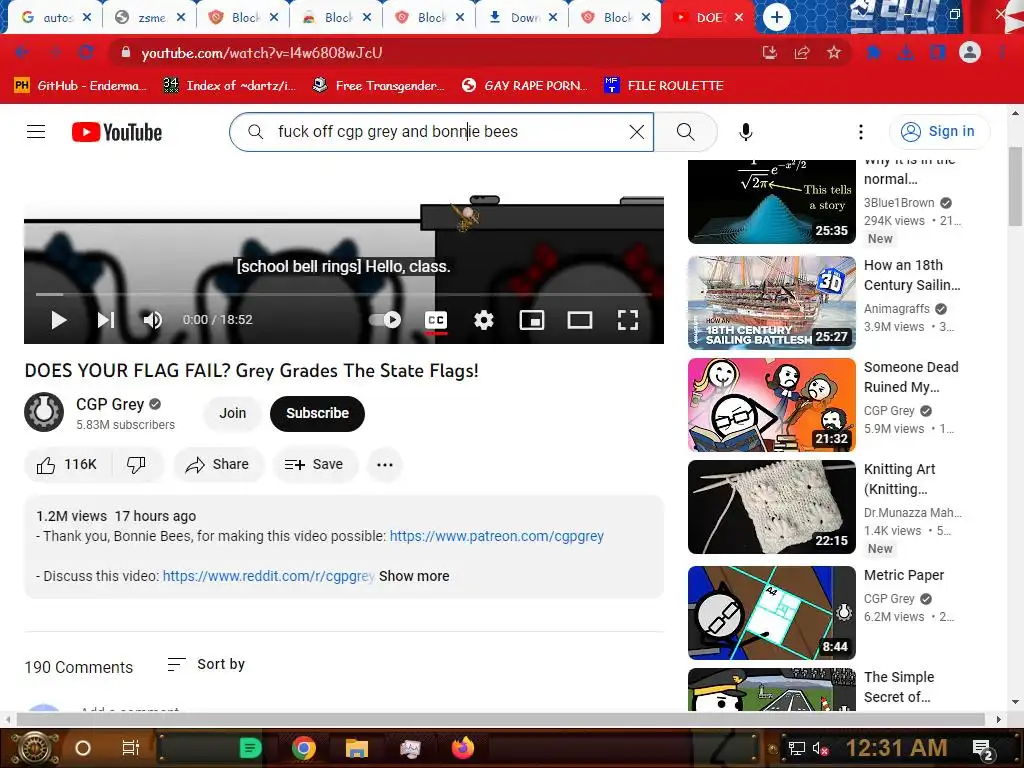
Task: Install app icon in address bar
Action: coord(770,53)
